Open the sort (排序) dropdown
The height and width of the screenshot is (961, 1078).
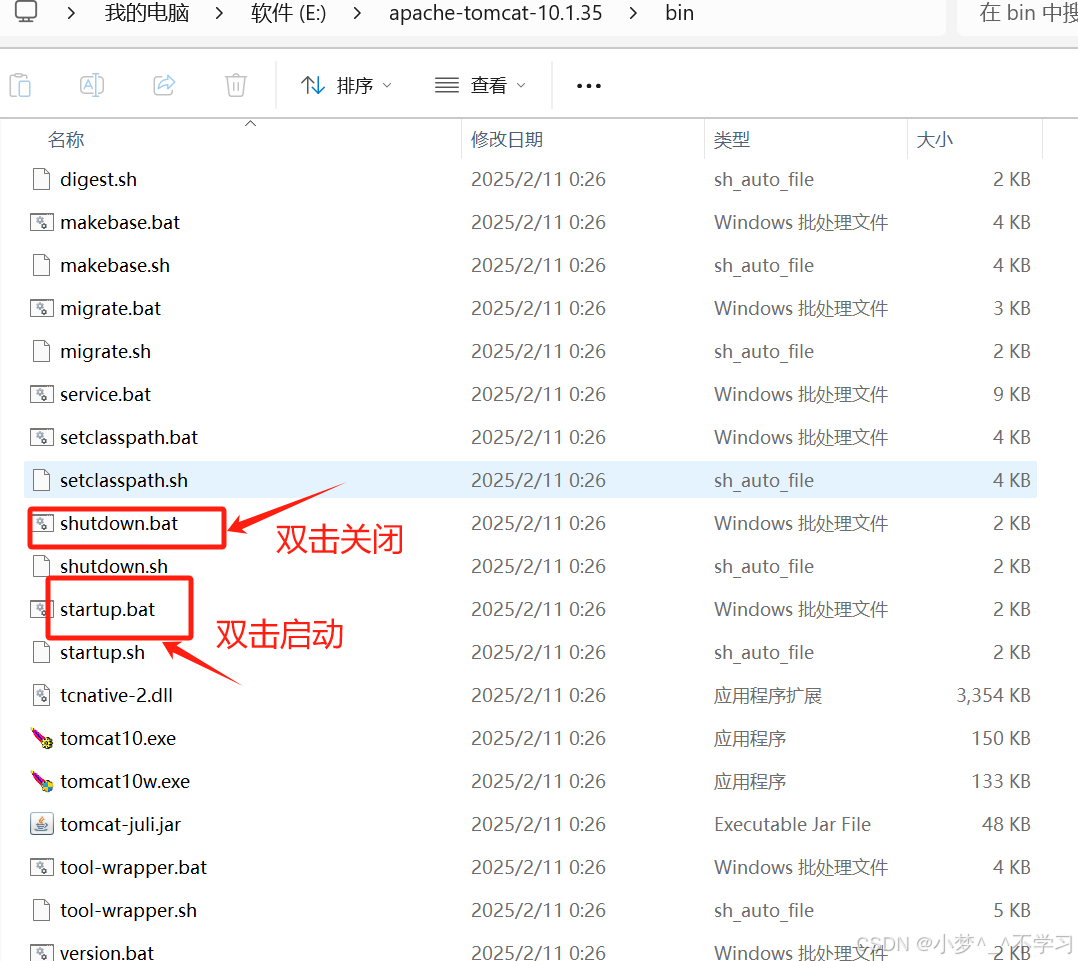pyautogui.click(x=346, y=85)
